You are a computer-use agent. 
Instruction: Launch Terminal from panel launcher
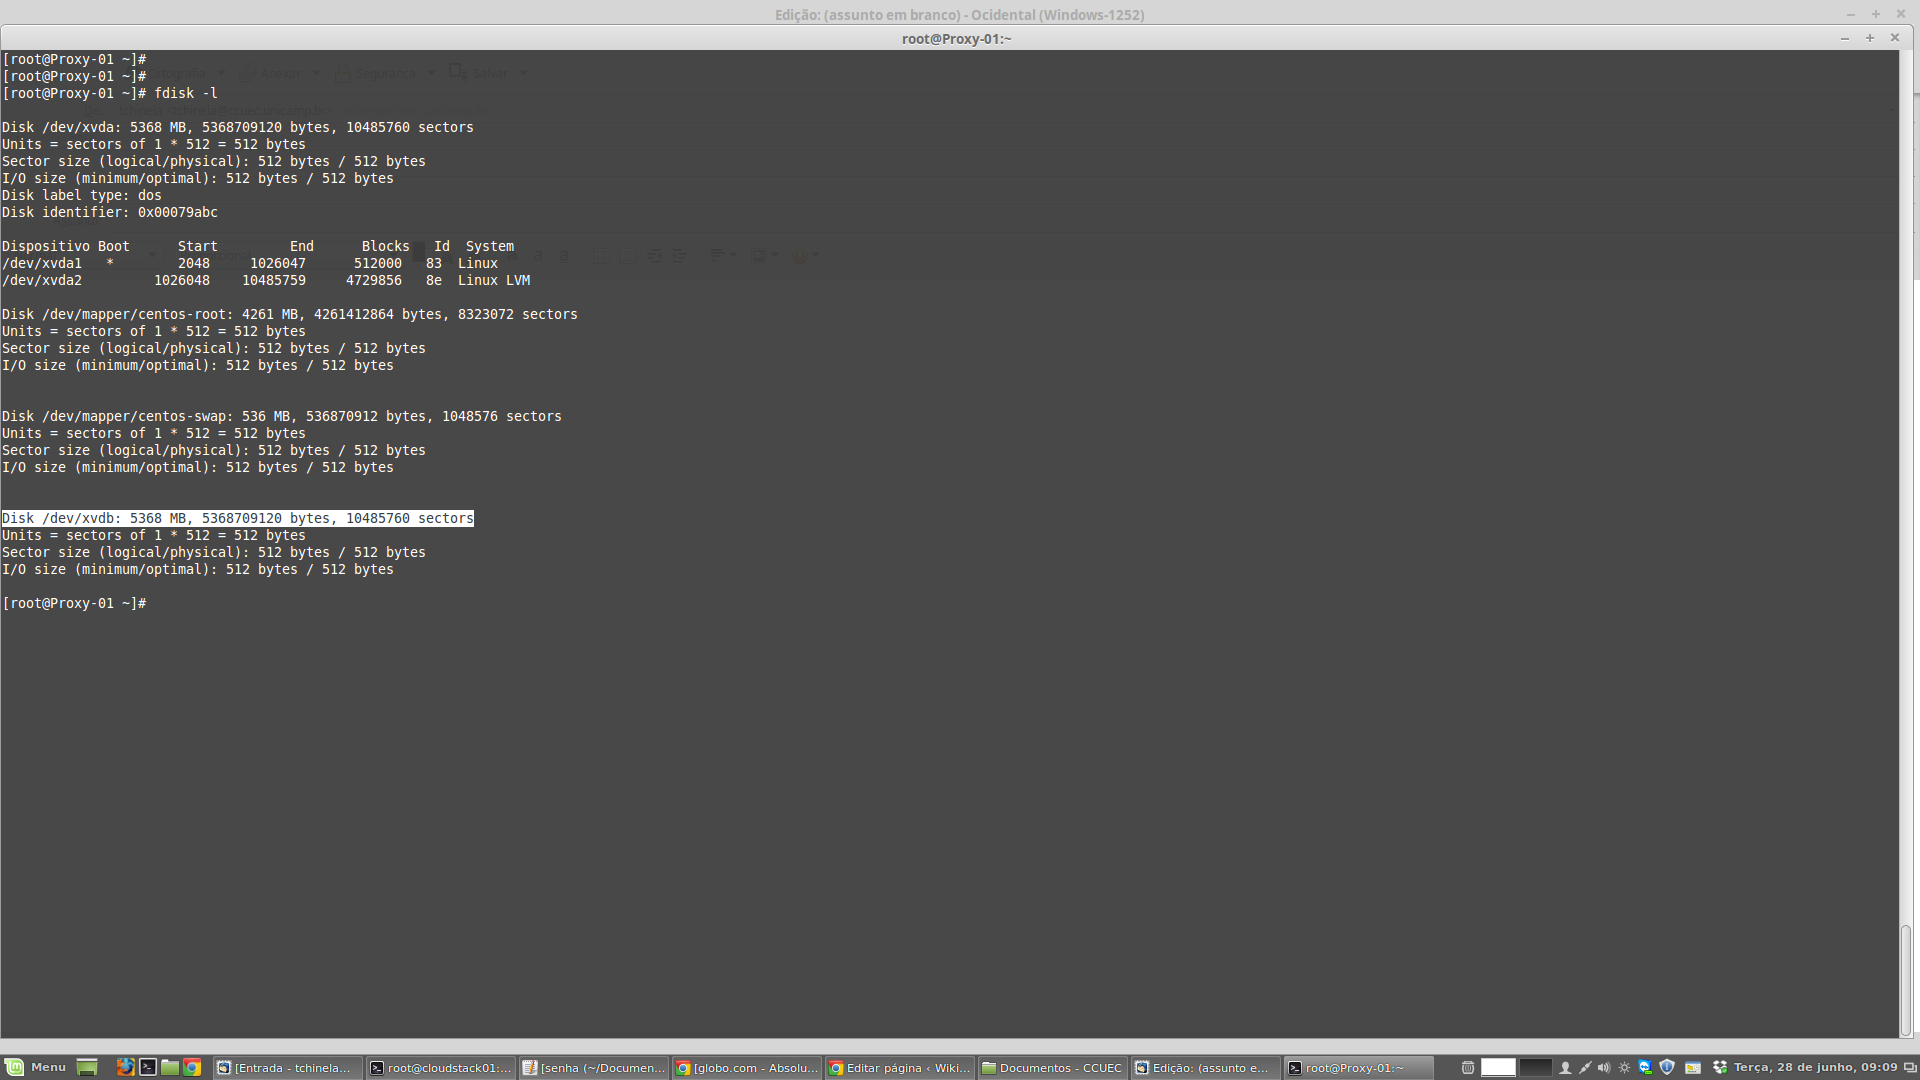pyautogui.click(x=147, y=1067)
